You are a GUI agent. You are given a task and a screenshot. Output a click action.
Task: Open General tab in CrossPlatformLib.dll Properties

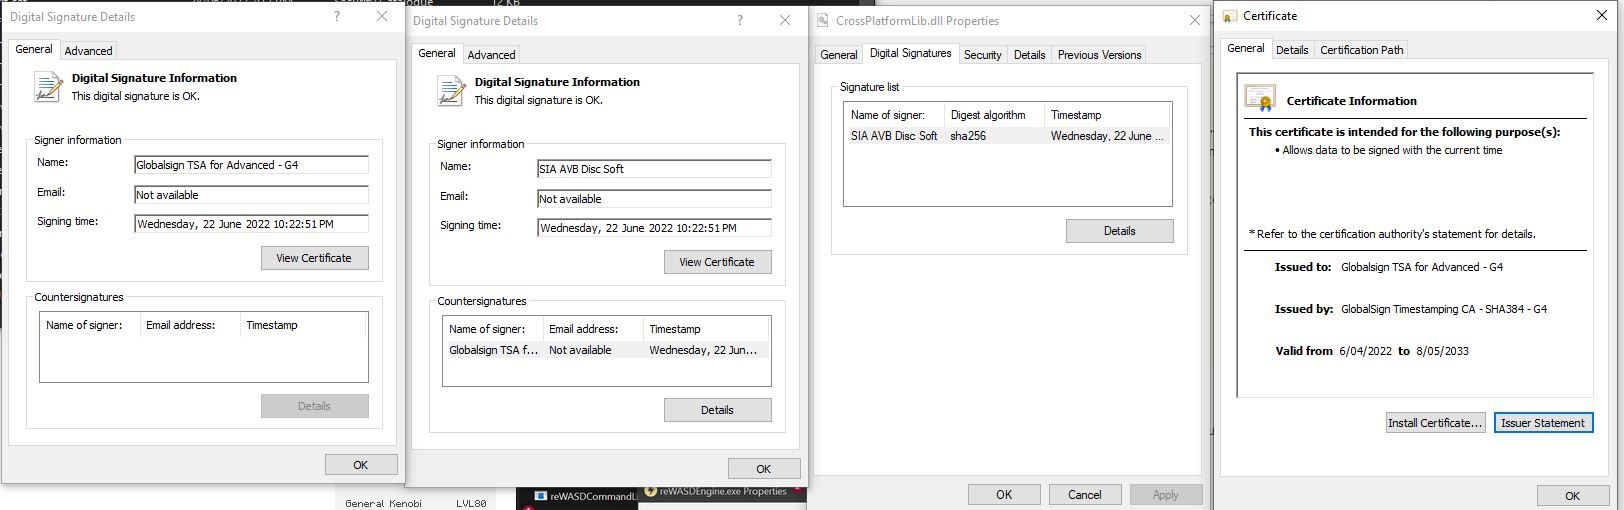click(x=838, y=54)
